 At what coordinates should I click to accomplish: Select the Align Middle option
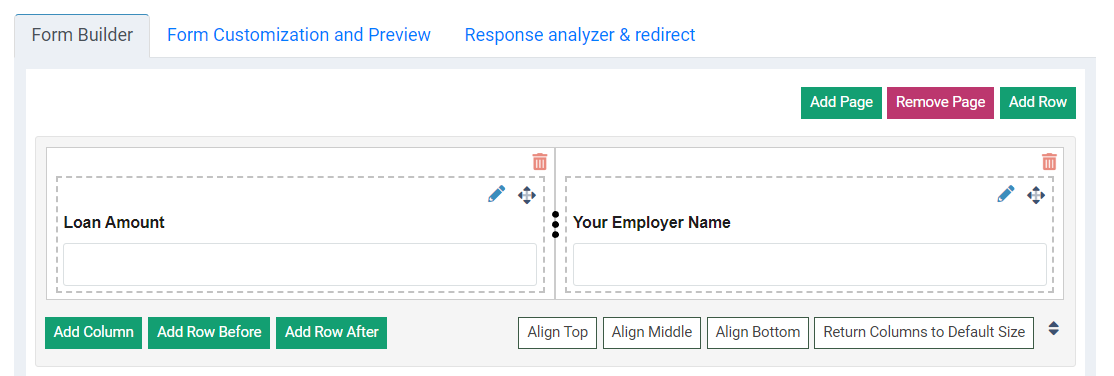pyautogui.click(x=651, y=333)
